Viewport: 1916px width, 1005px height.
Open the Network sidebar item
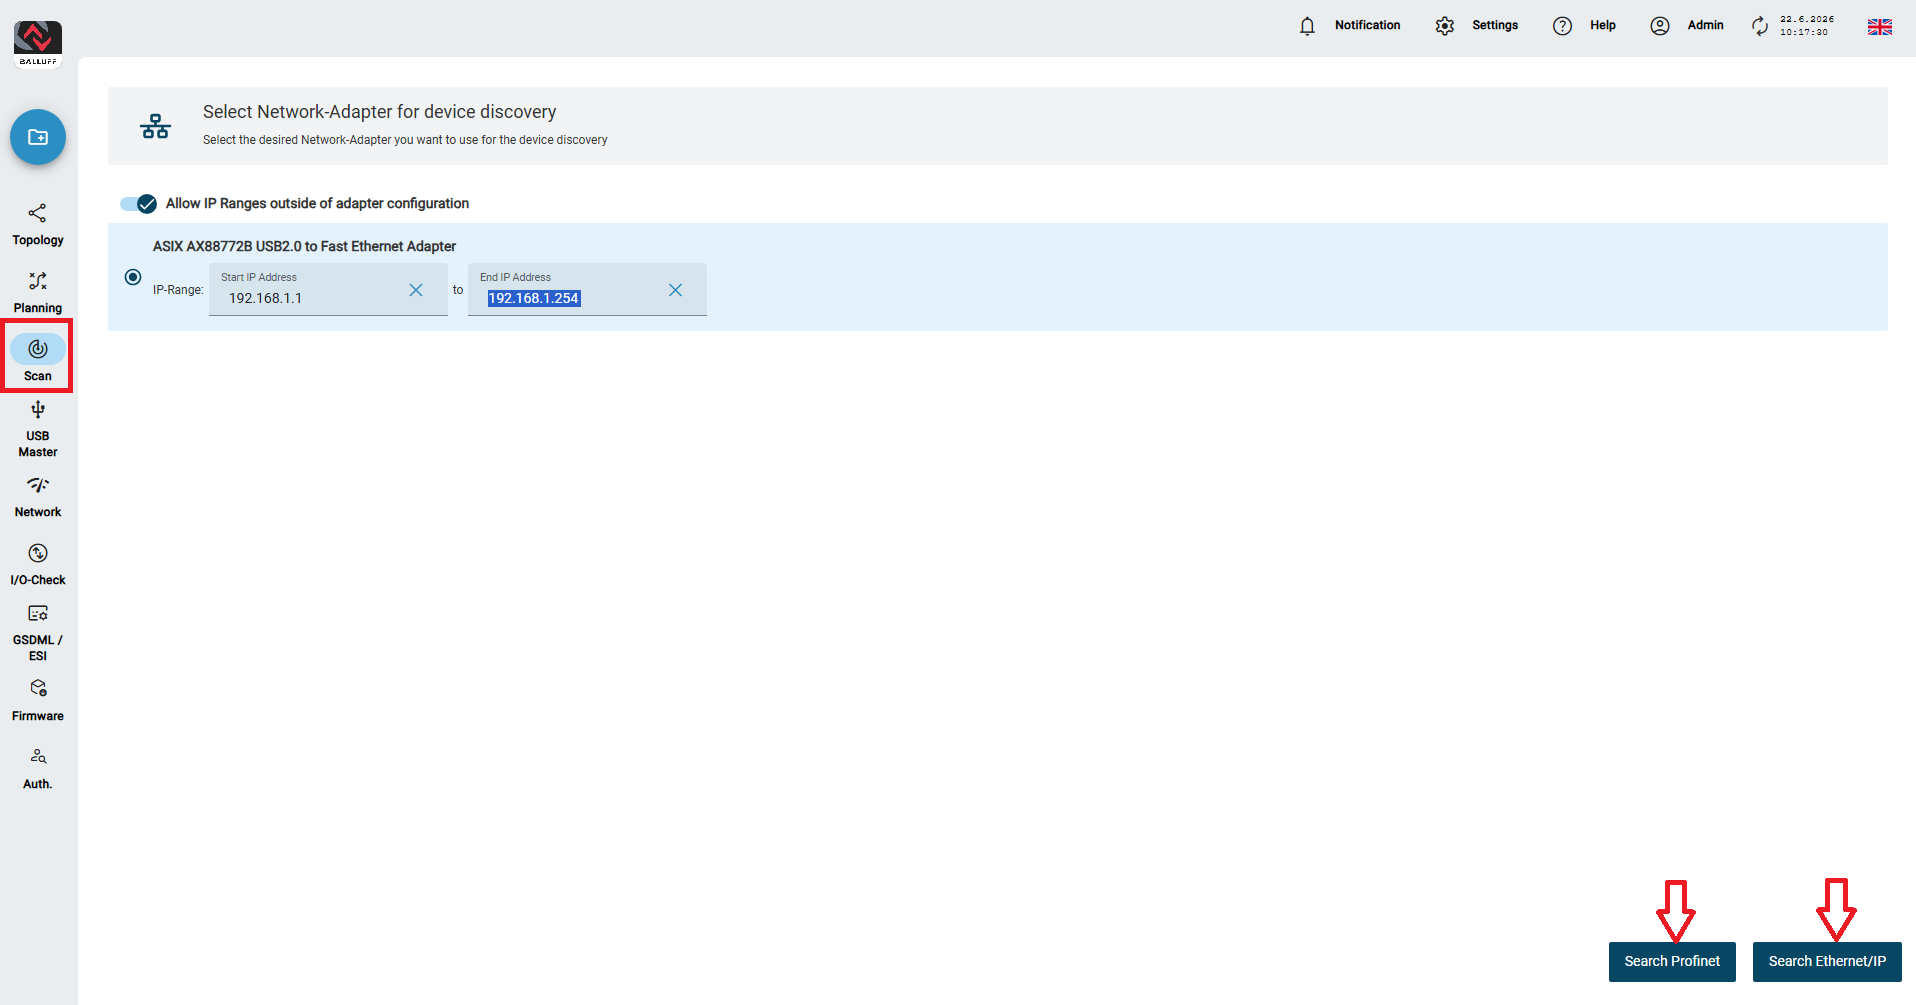[38, 497]
